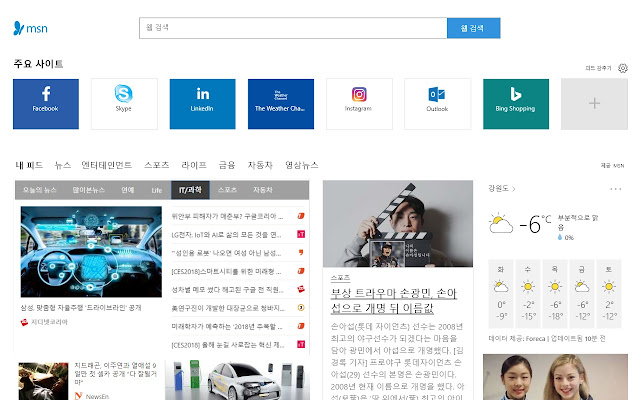Viewport: 640px width, 400px height.
Task: Open the self-driving car interior thumbnail
Action: (x=91, y=251)
